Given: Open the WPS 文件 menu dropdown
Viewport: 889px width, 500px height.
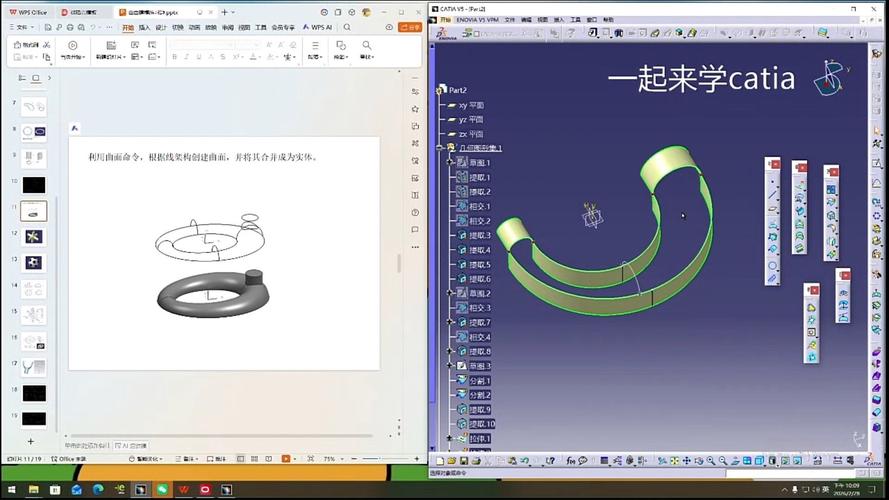Looking at the screenshot, I should 22,27.
